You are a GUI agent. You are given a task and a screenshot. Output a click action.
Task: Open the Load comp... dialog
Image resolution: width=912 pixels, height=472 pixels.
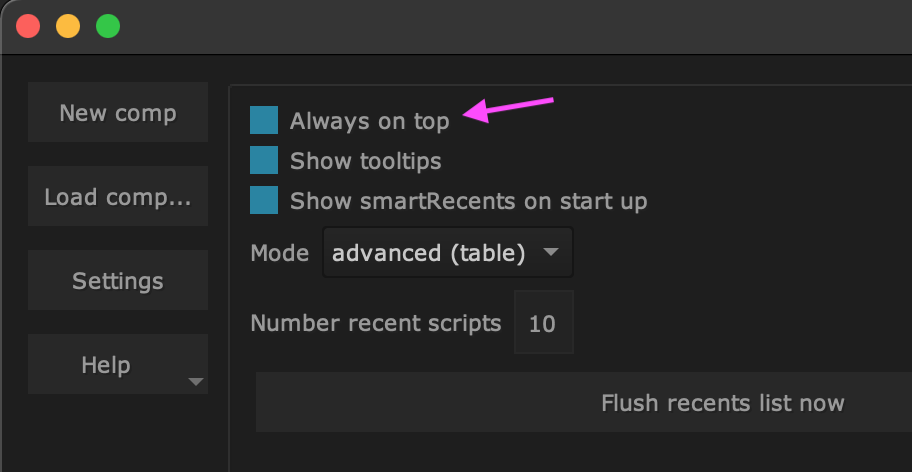tap(118, 197)
